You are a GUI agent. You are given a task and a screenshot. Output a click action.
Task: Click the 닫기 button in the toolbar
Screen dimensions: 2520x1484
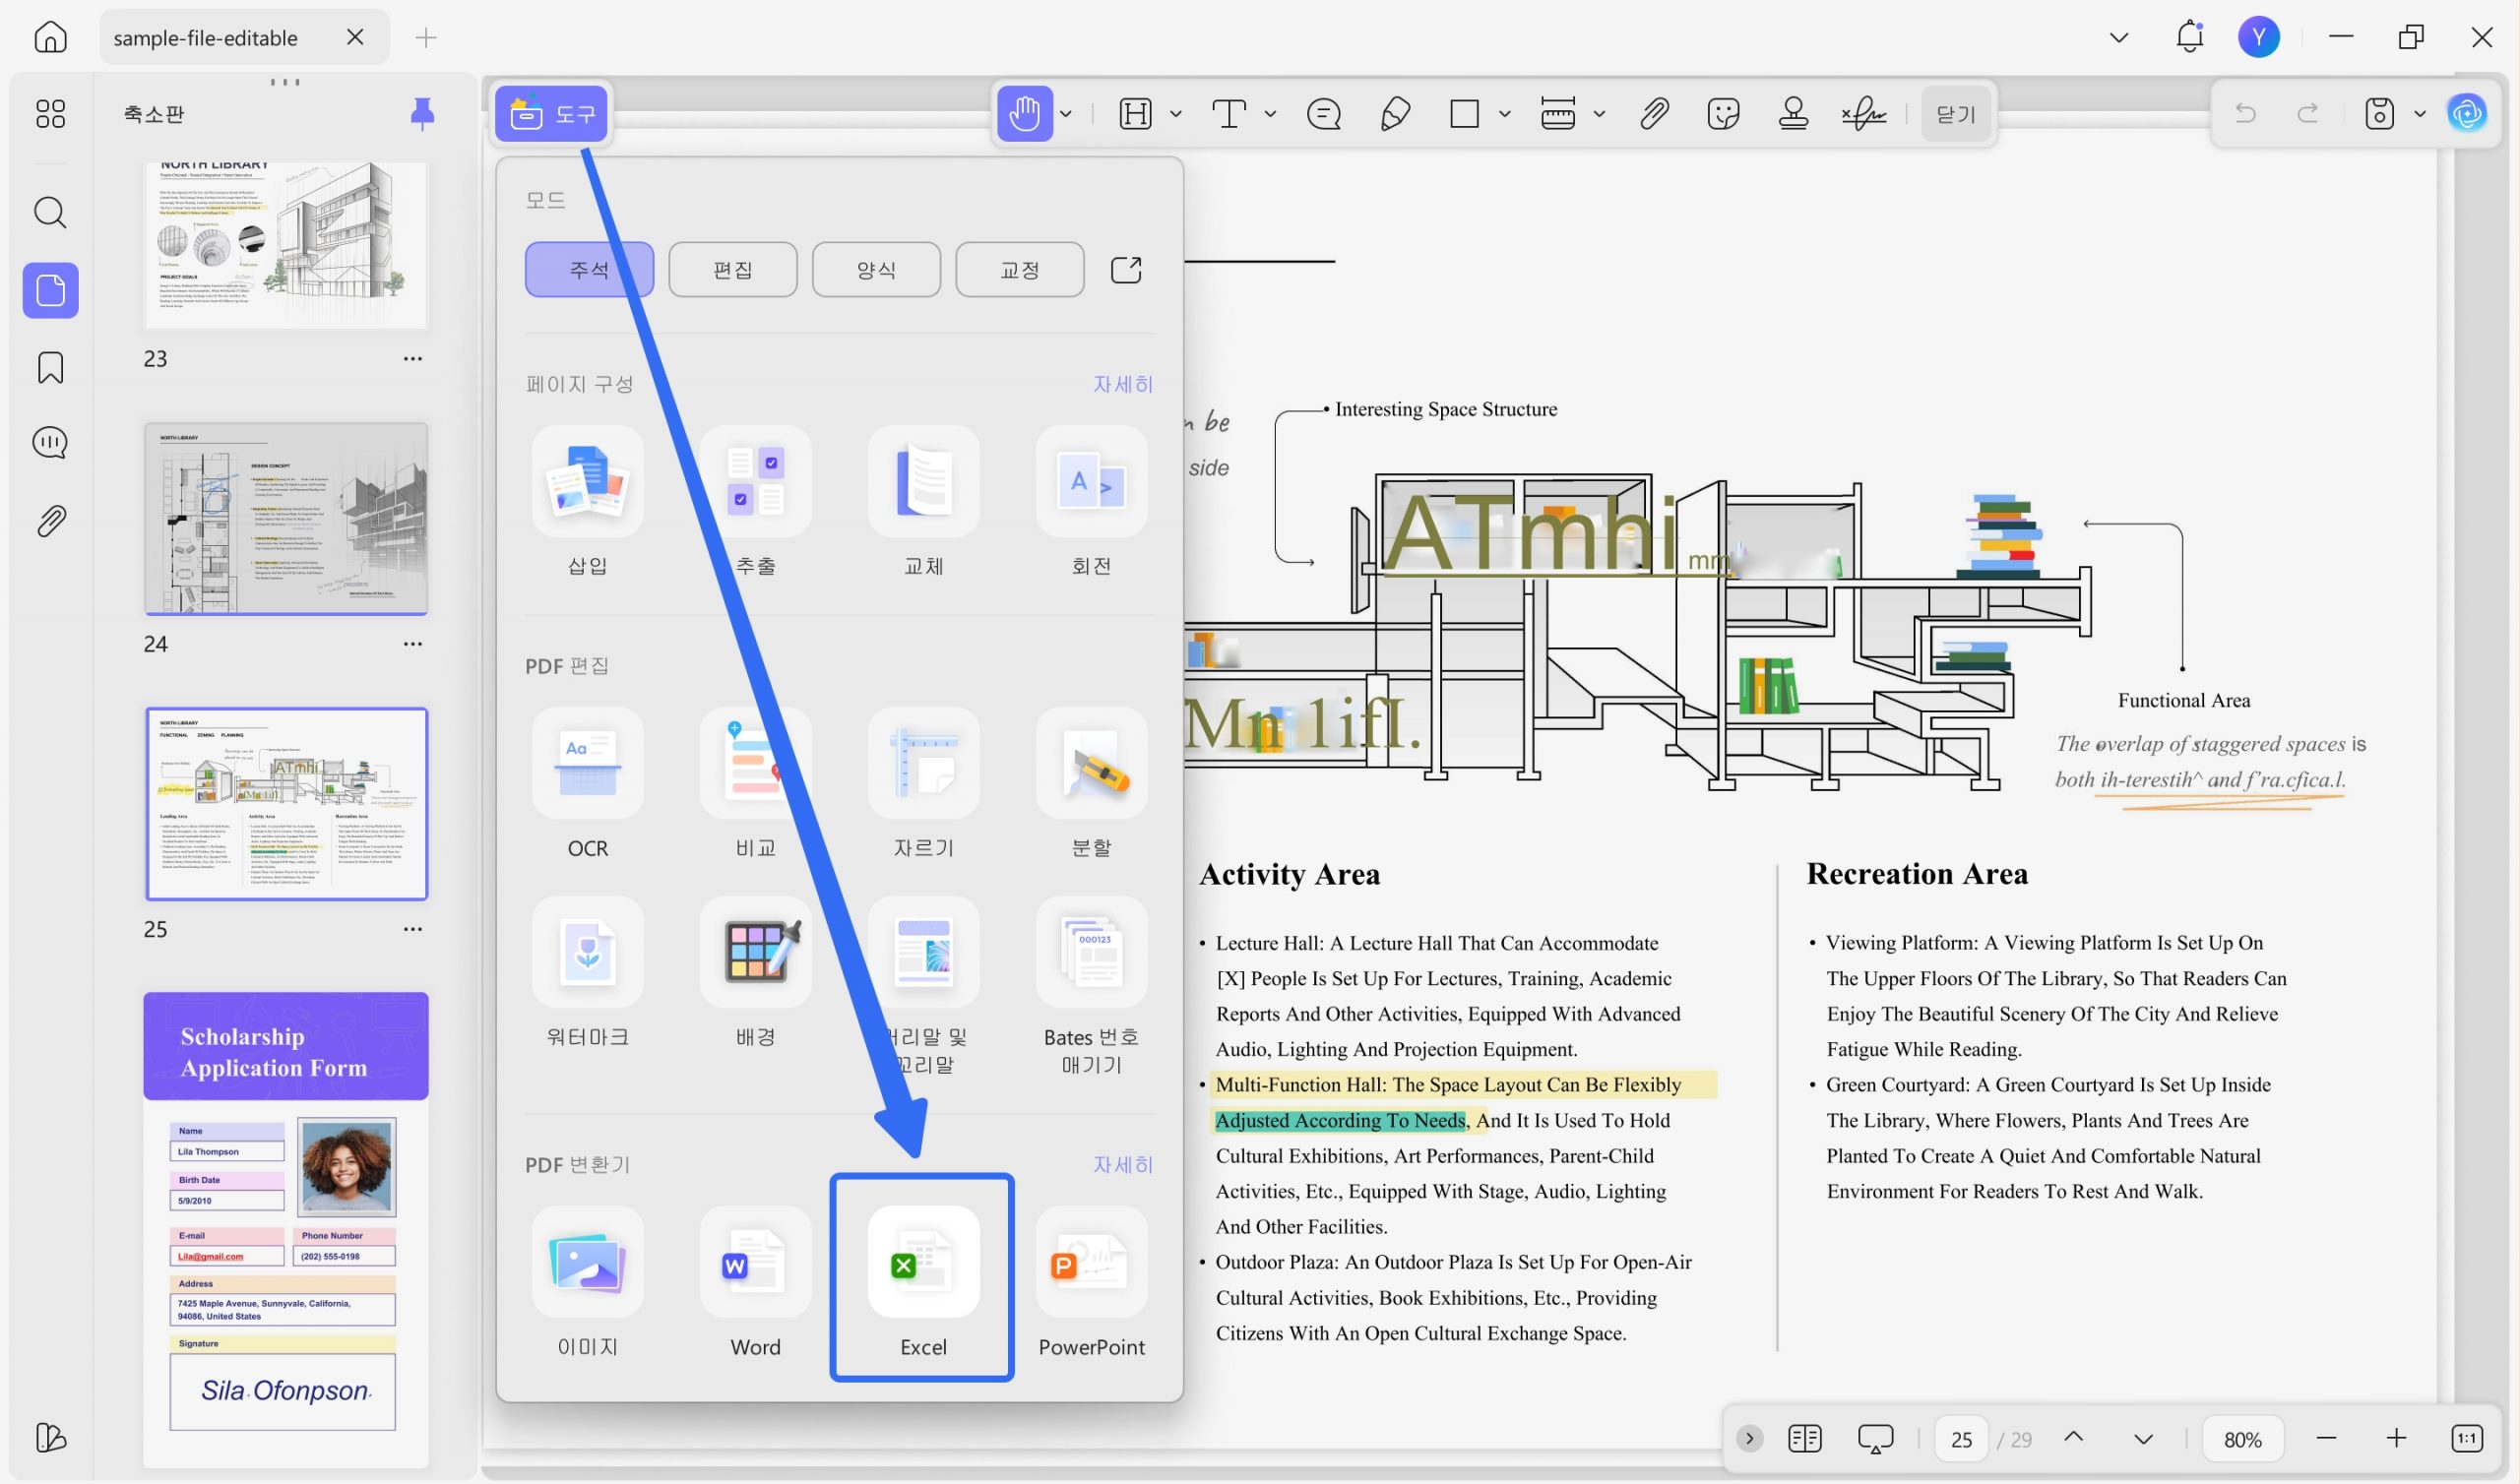point(1955,114)
